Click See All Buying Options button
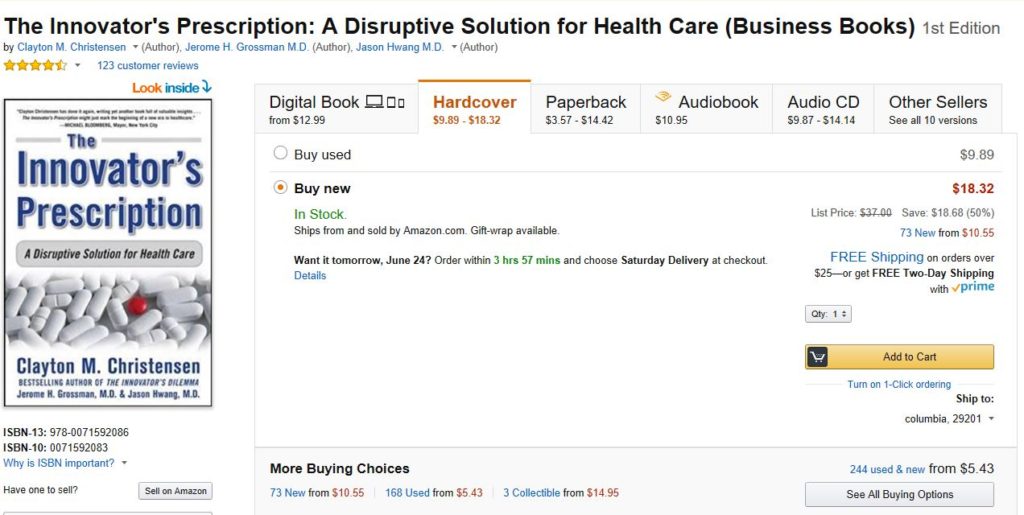Screen dimensions: 1024x515 click(899, 494)
